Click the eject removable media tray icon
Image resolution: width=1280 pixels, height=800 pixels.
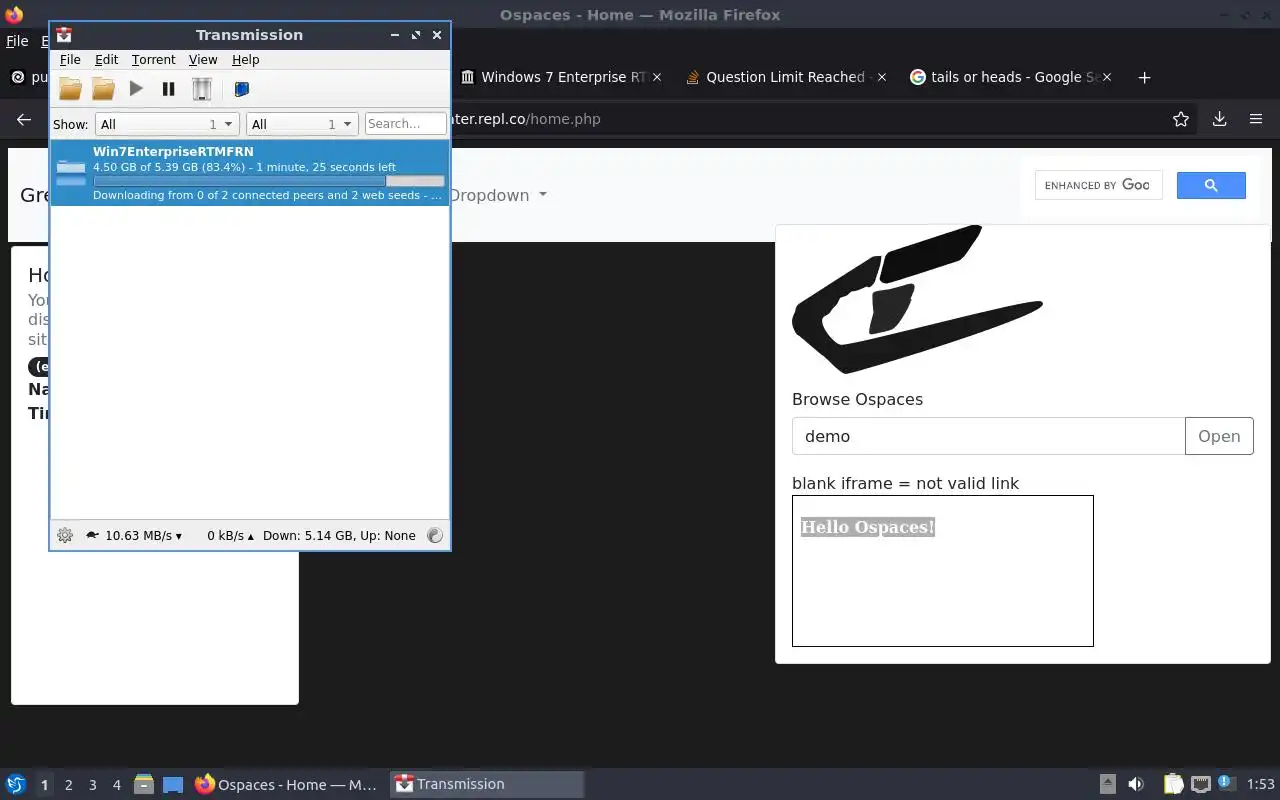click(1107, 784)
